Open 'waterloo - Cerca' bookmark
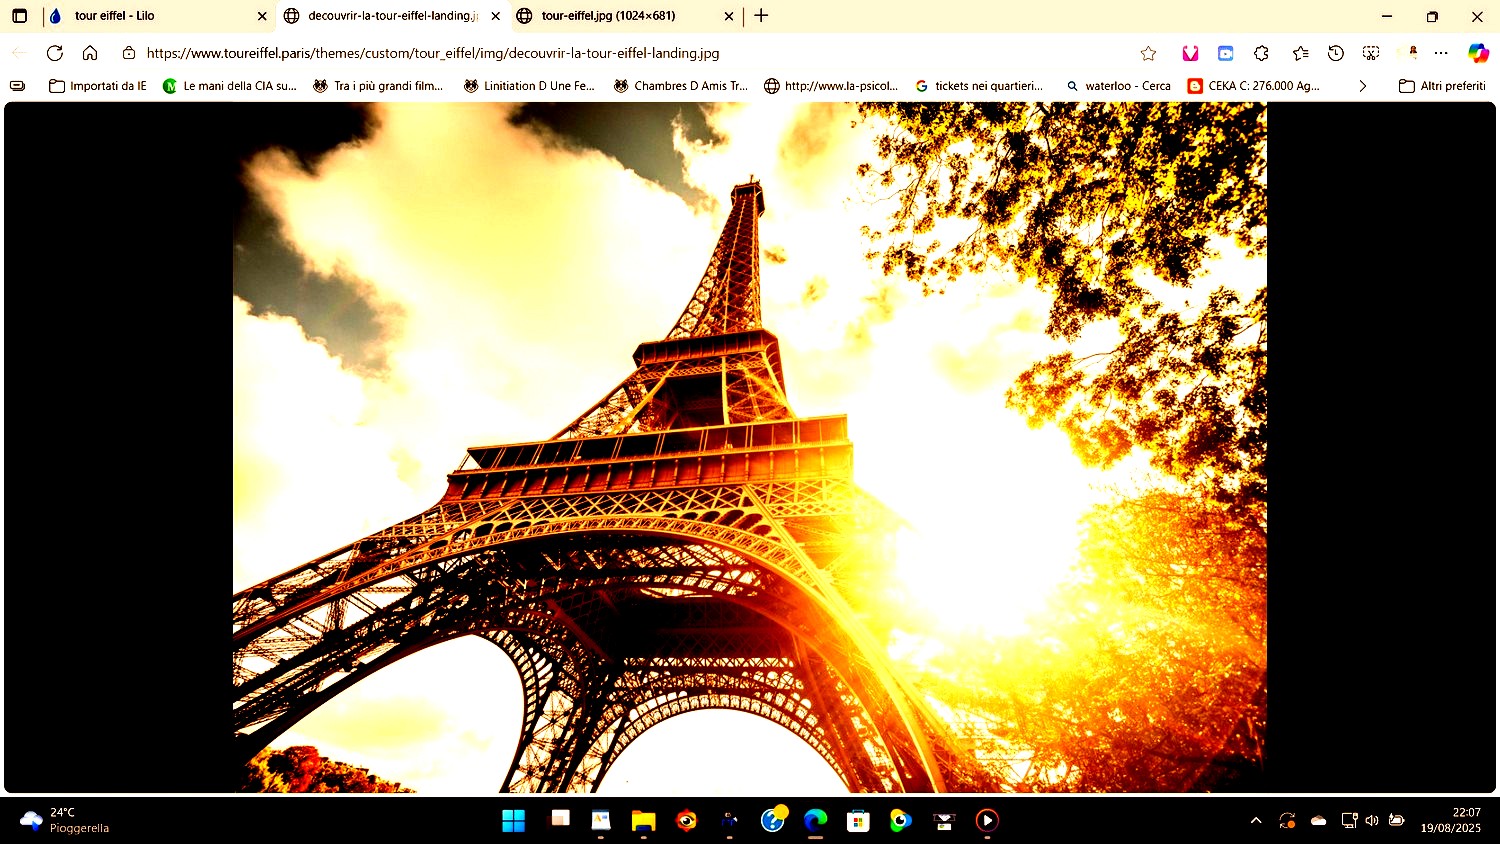The width and height of the screenshot is (1500, 844). click(1118, 86)
